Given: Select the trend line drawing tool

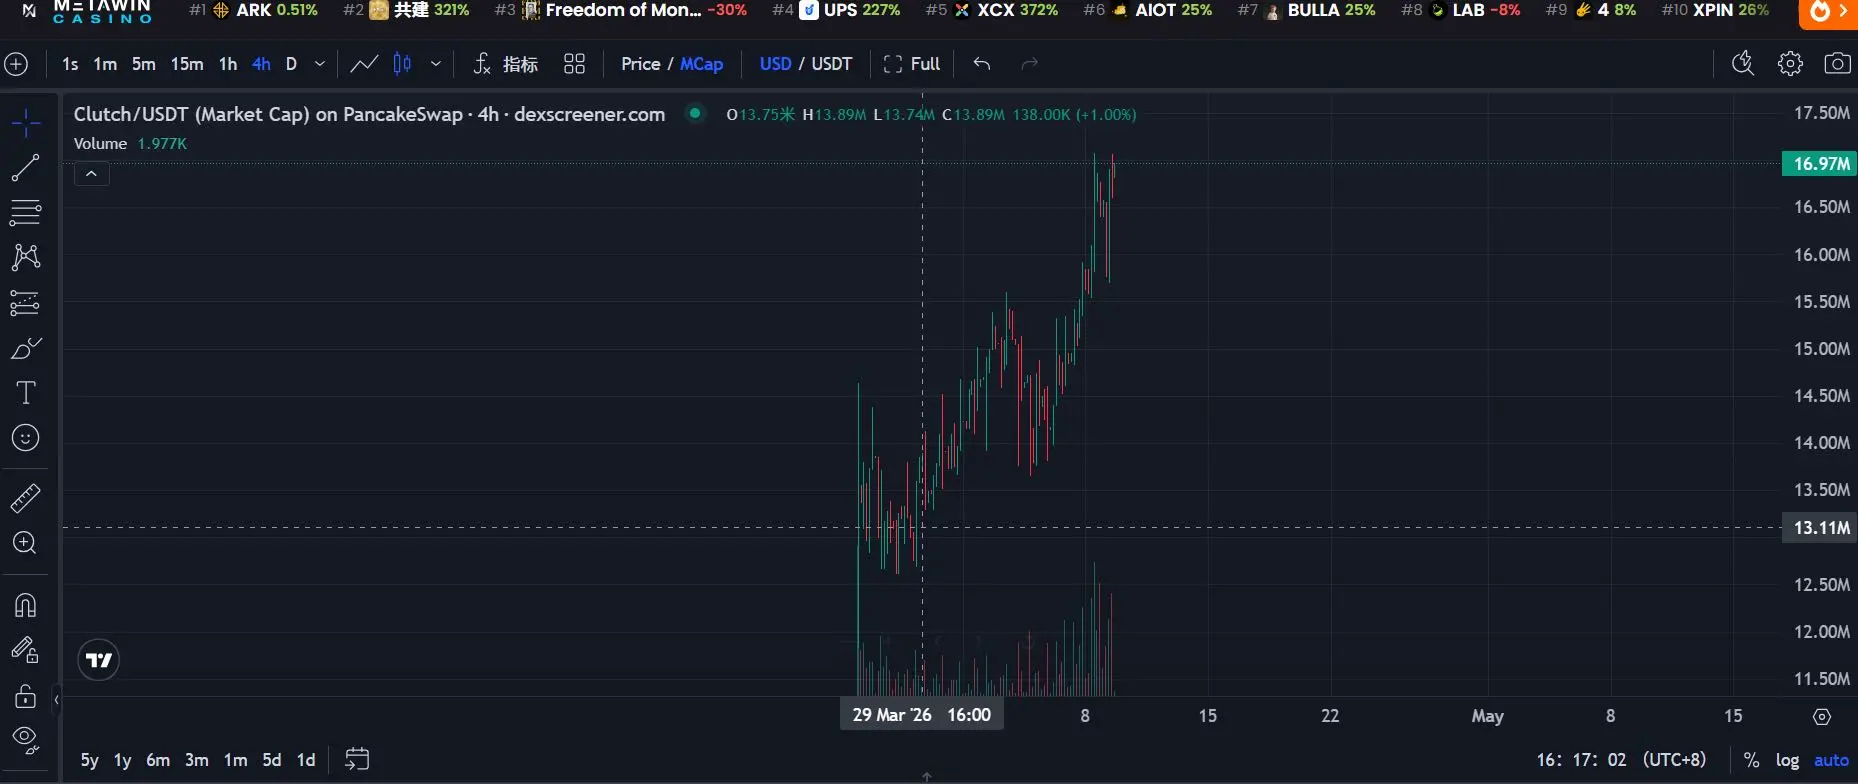Looking at the screenshot, I should [26, 167].
